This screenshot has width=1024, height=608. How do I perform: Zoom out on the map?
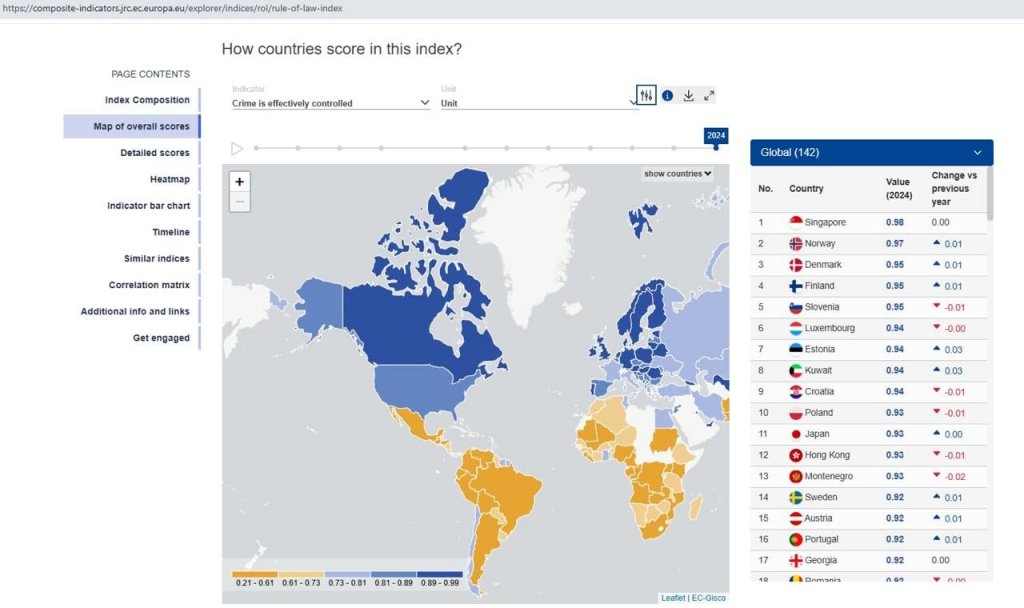240,202
